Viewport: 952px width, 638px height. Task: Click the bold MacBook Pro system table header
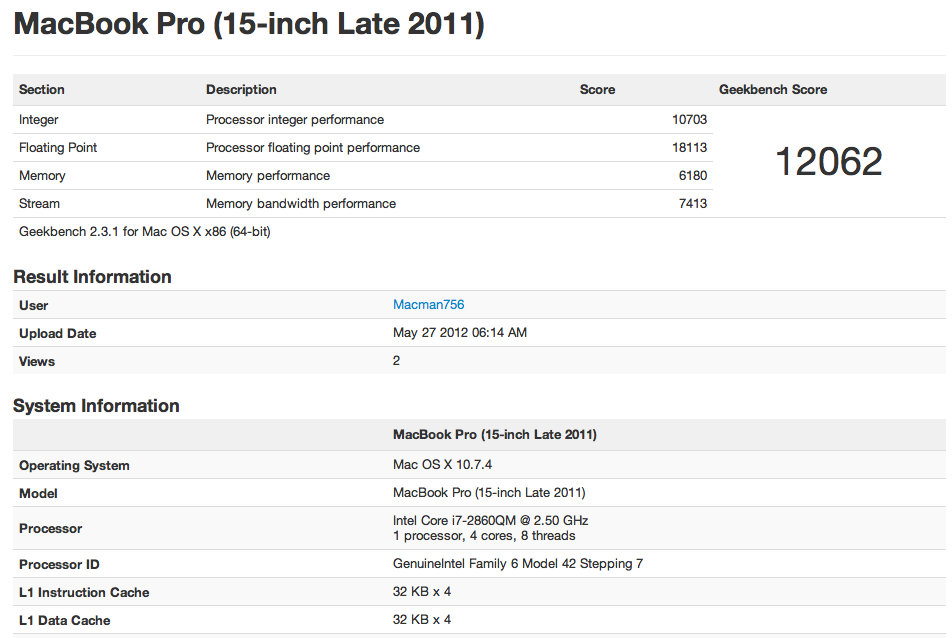[495, 435]
